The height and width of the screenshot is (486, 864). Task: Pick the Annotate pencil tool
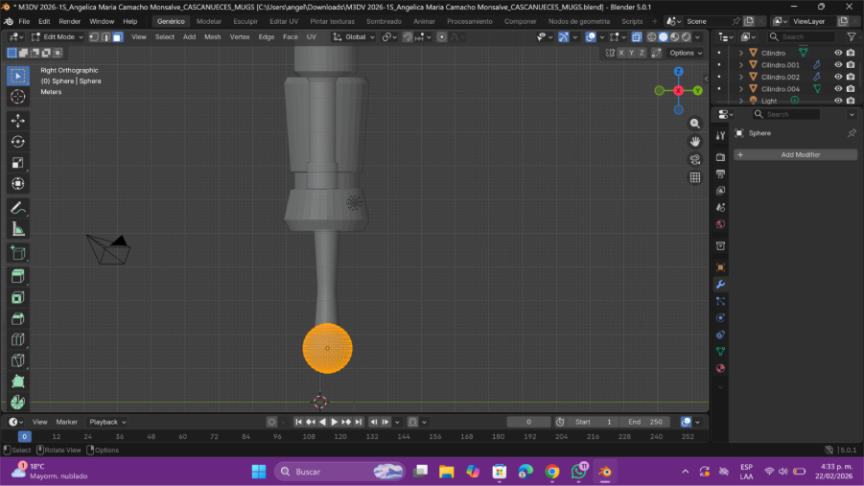(x=18, y=208)
